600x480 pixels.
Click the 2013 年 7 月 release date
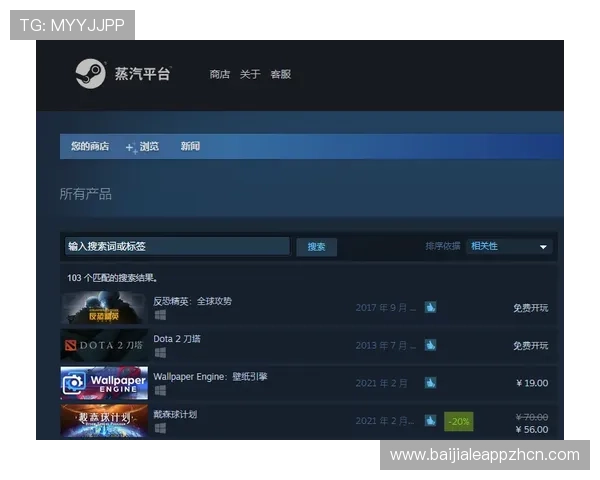[385, 346]
